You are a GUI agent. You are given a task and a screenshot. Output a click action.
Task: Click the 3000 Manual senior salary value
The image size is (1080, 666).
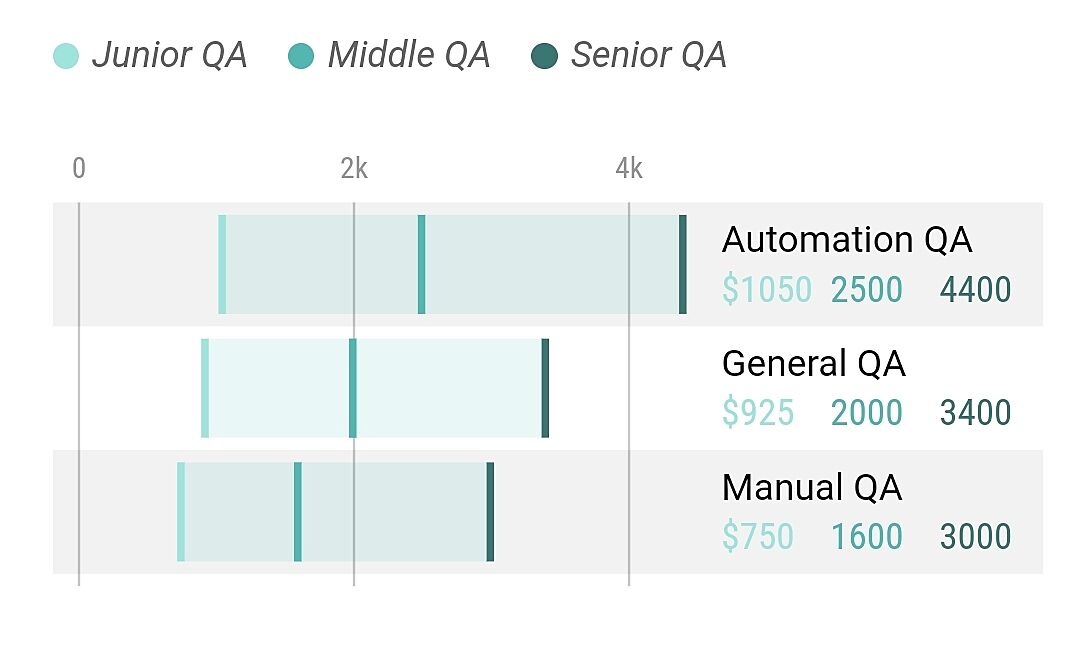pyautogui.click(x=975, y=537)
